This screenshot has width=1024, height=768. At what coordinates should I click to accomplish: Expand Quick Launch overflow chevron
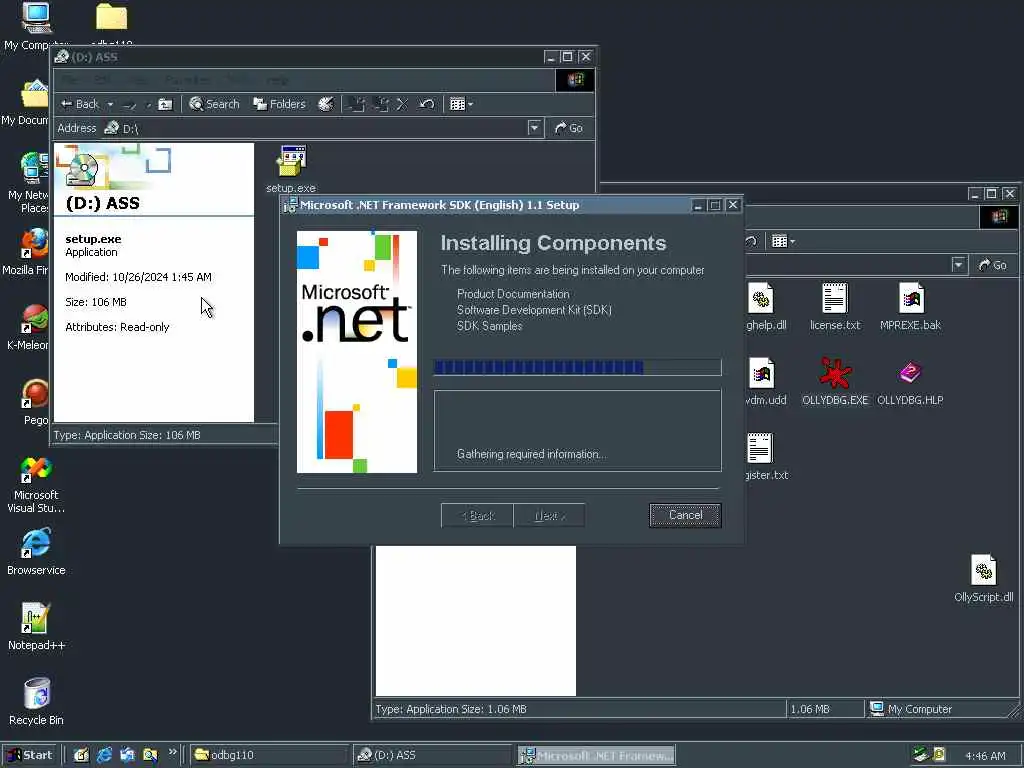coord(172,752)
